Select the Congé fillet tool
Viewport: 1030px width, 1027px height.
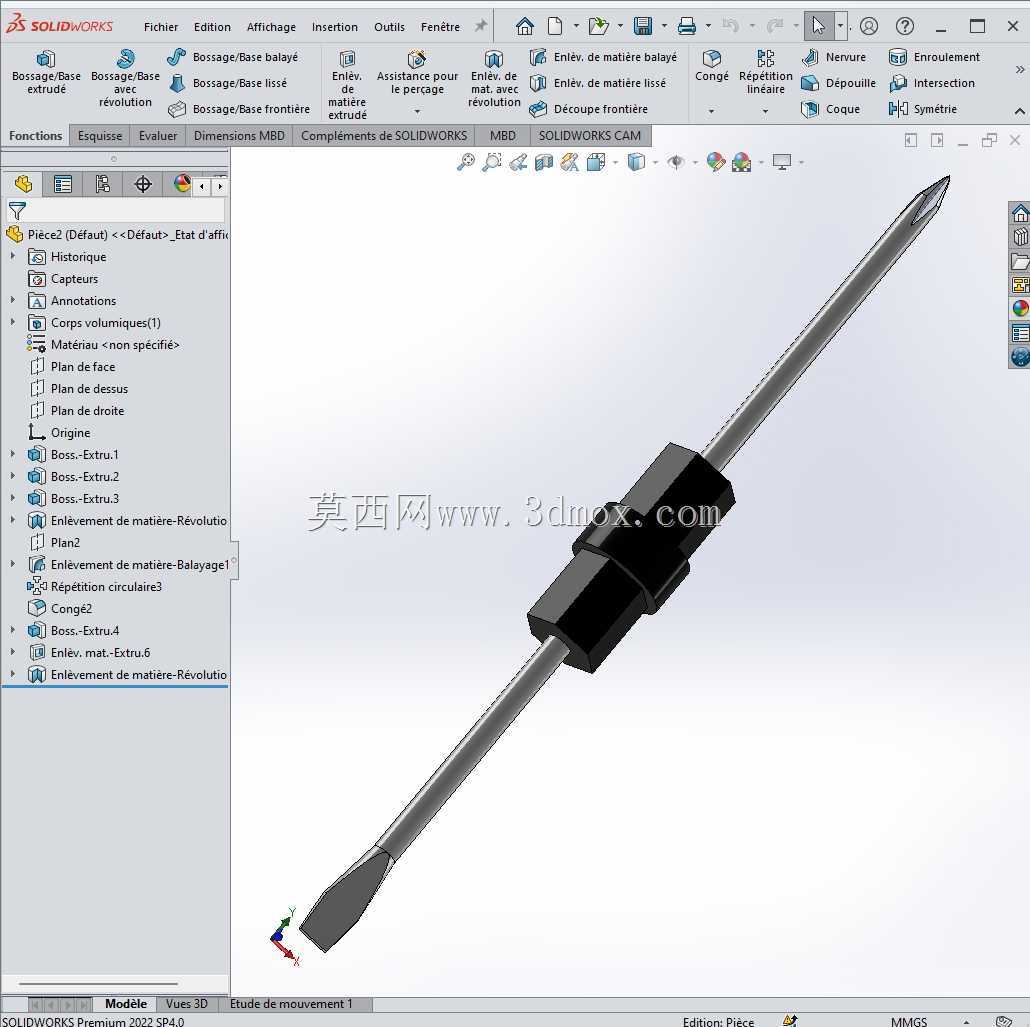pyautogui.click(x=711, y=66)
